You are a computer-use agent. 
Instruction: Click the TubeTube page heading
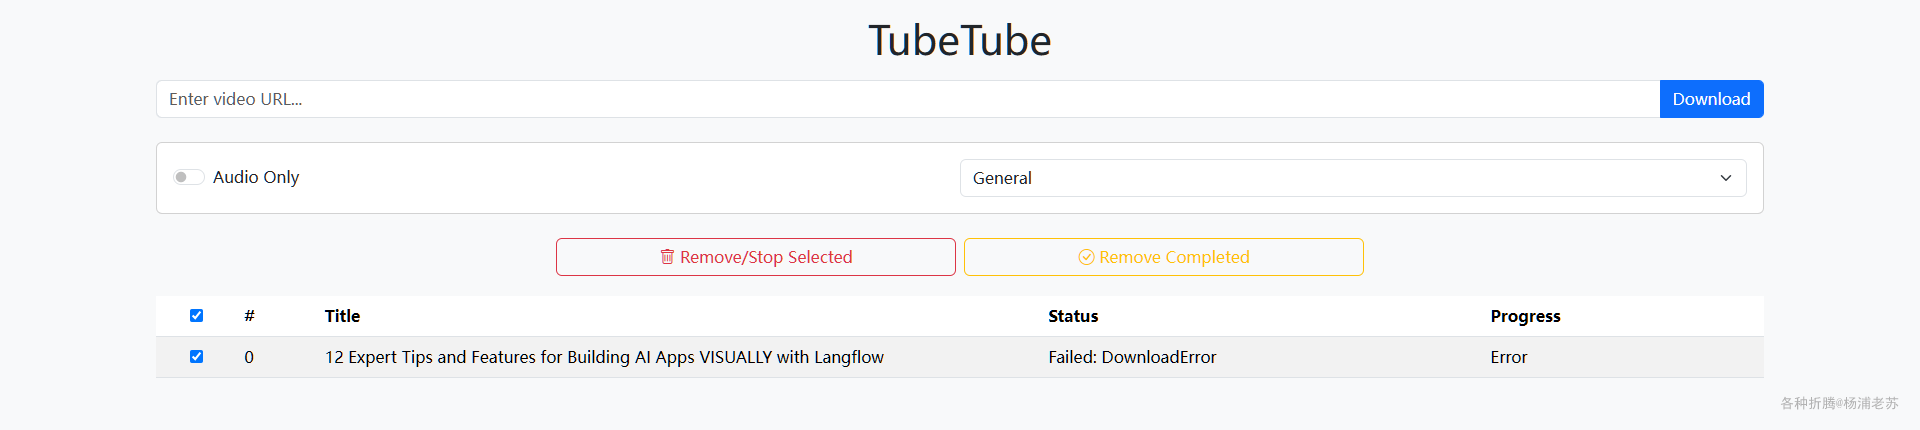(x=960, y=41)
